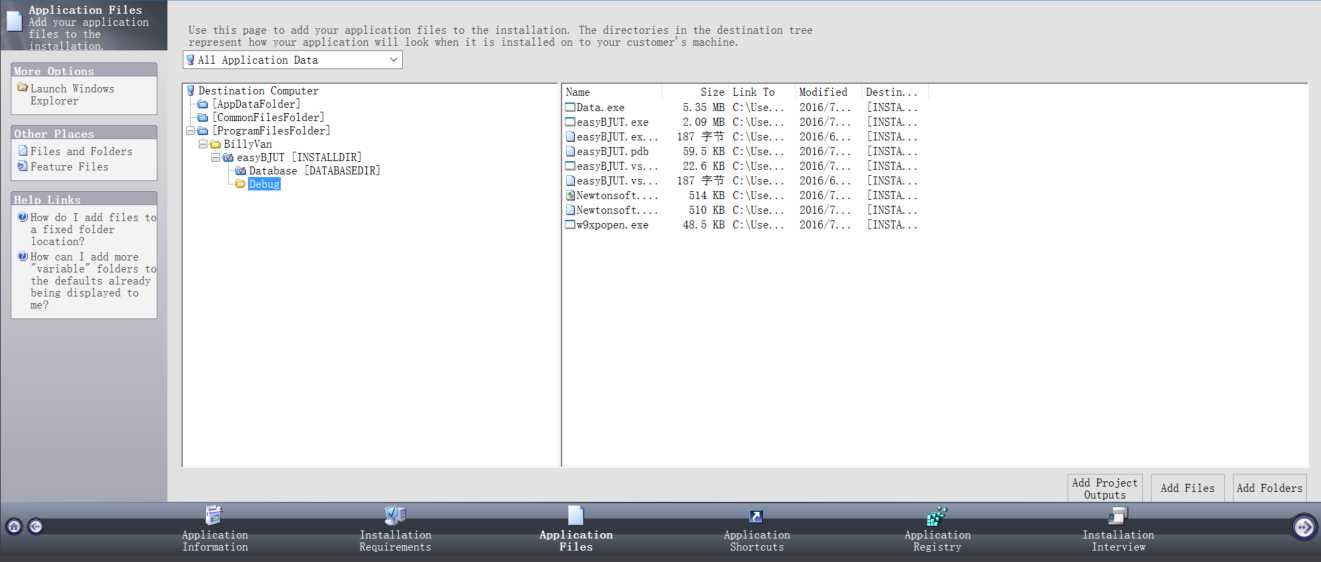
Task: Click the 59.5 KB size cell
Action: click(x=704, y=151)
